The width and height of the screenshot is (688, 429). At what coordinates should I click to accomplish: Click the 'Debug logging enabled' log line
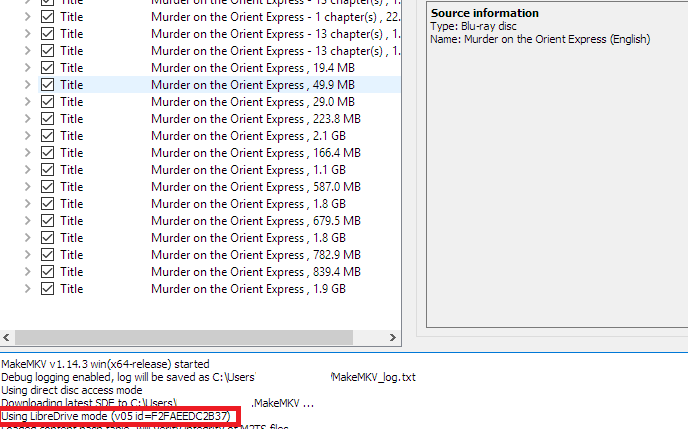208,377
